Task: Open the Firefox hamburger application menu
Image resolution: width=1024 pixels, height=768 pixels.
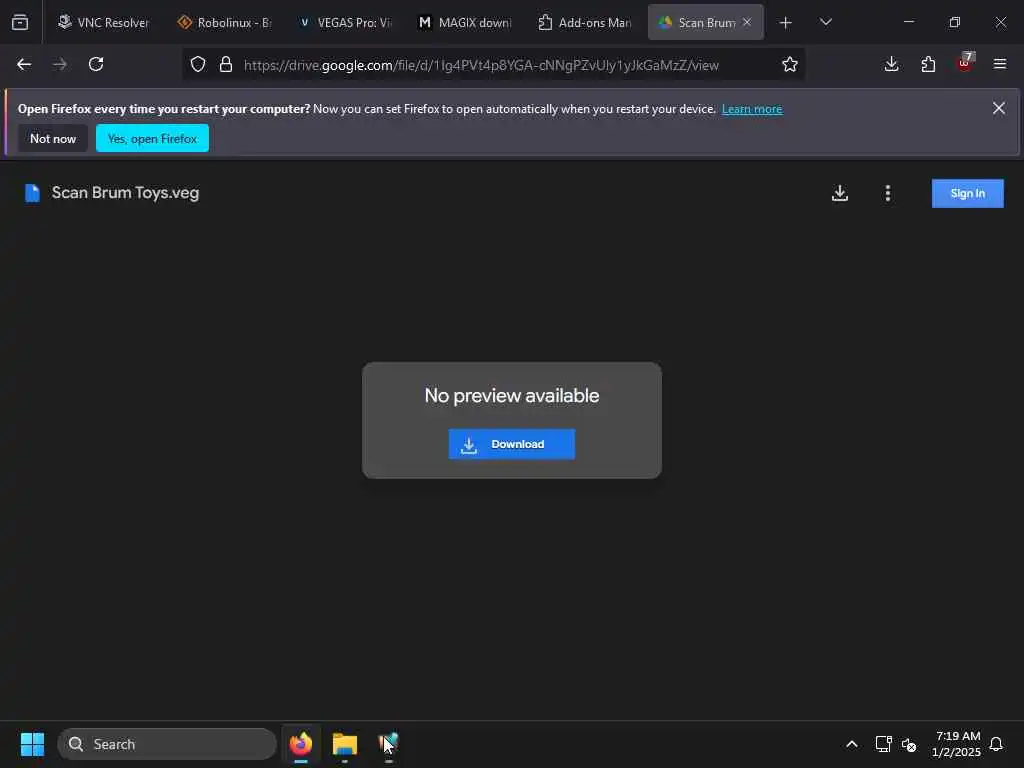Action: tap(1000, 64)
